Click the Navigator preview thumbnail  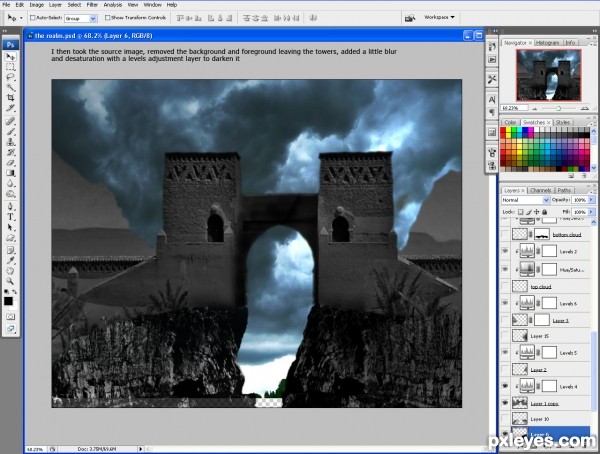548,75
